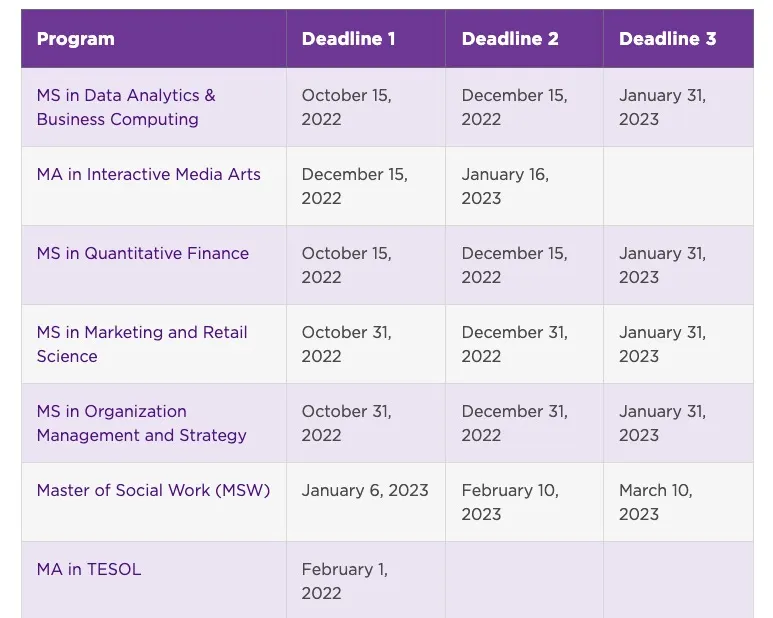Click the Deadline 1 column header
Screen dimensions: 773x618
pyautogui.click(x=348, y=39)
